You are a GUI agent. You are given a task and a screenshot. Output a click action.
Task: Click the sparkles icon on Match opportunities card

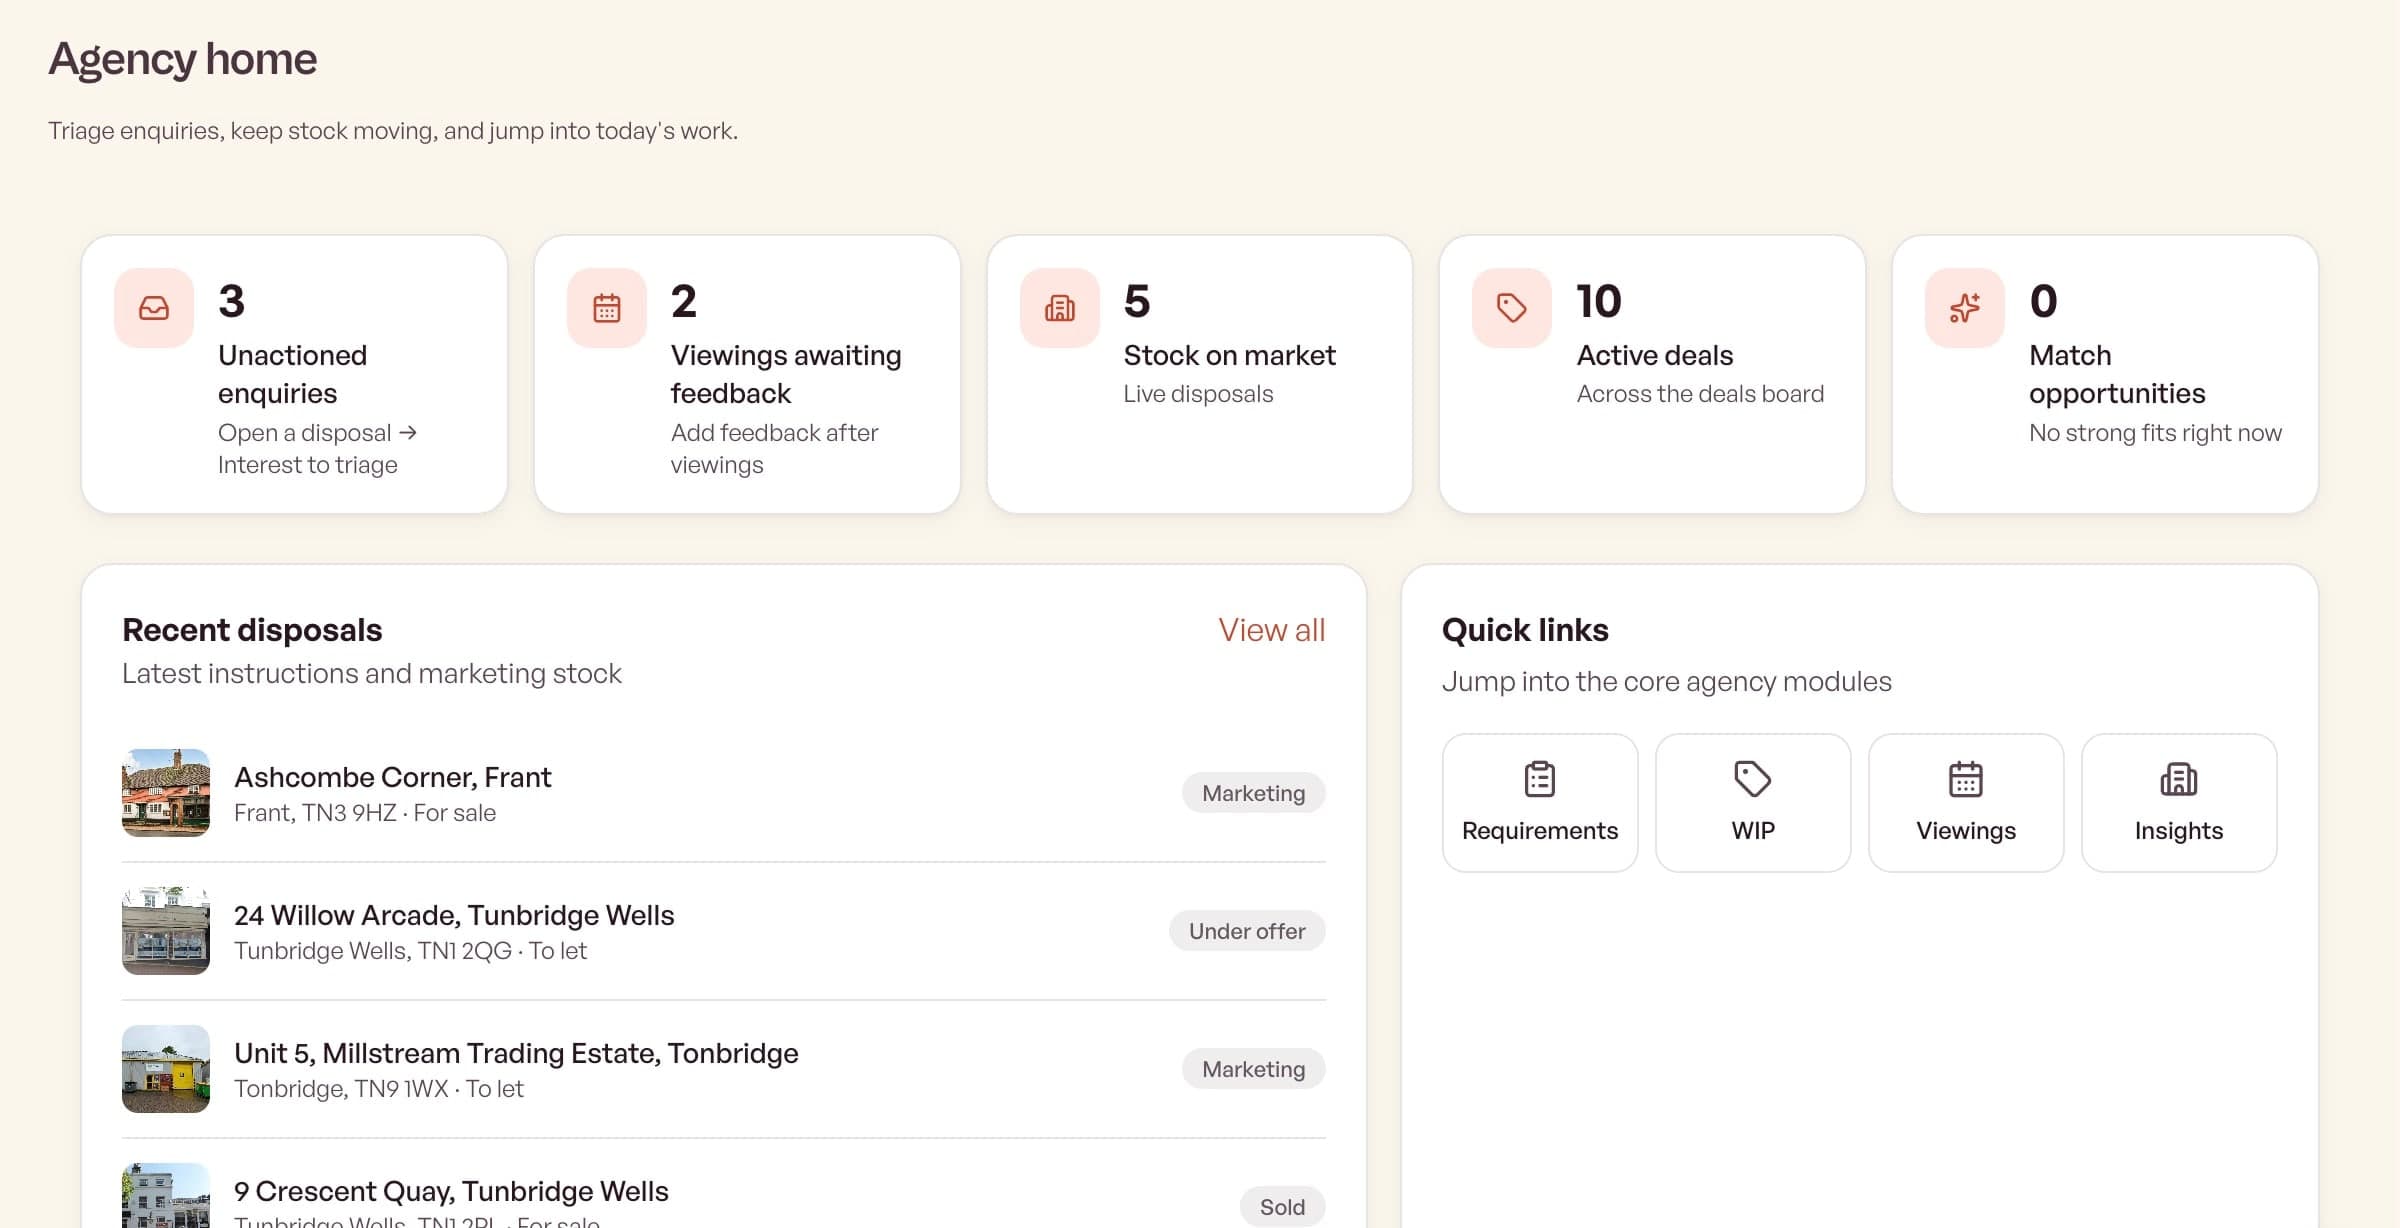1965,308
